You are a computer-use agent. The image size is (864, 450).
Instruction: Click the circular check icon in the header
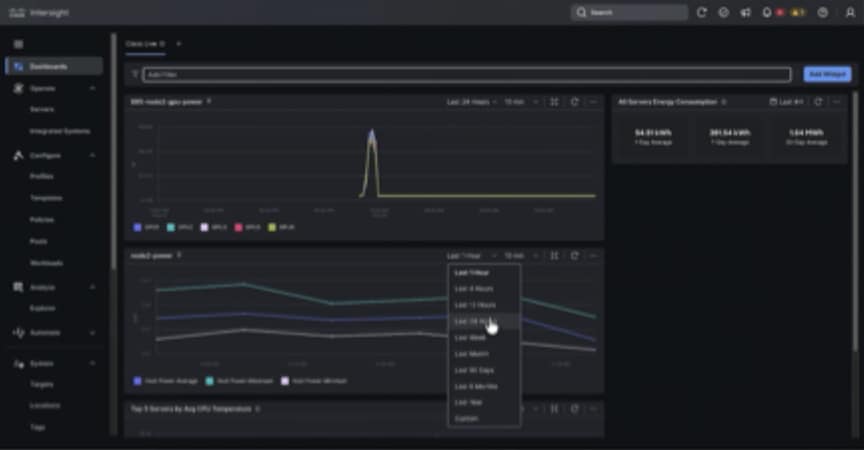click(723, 12)
